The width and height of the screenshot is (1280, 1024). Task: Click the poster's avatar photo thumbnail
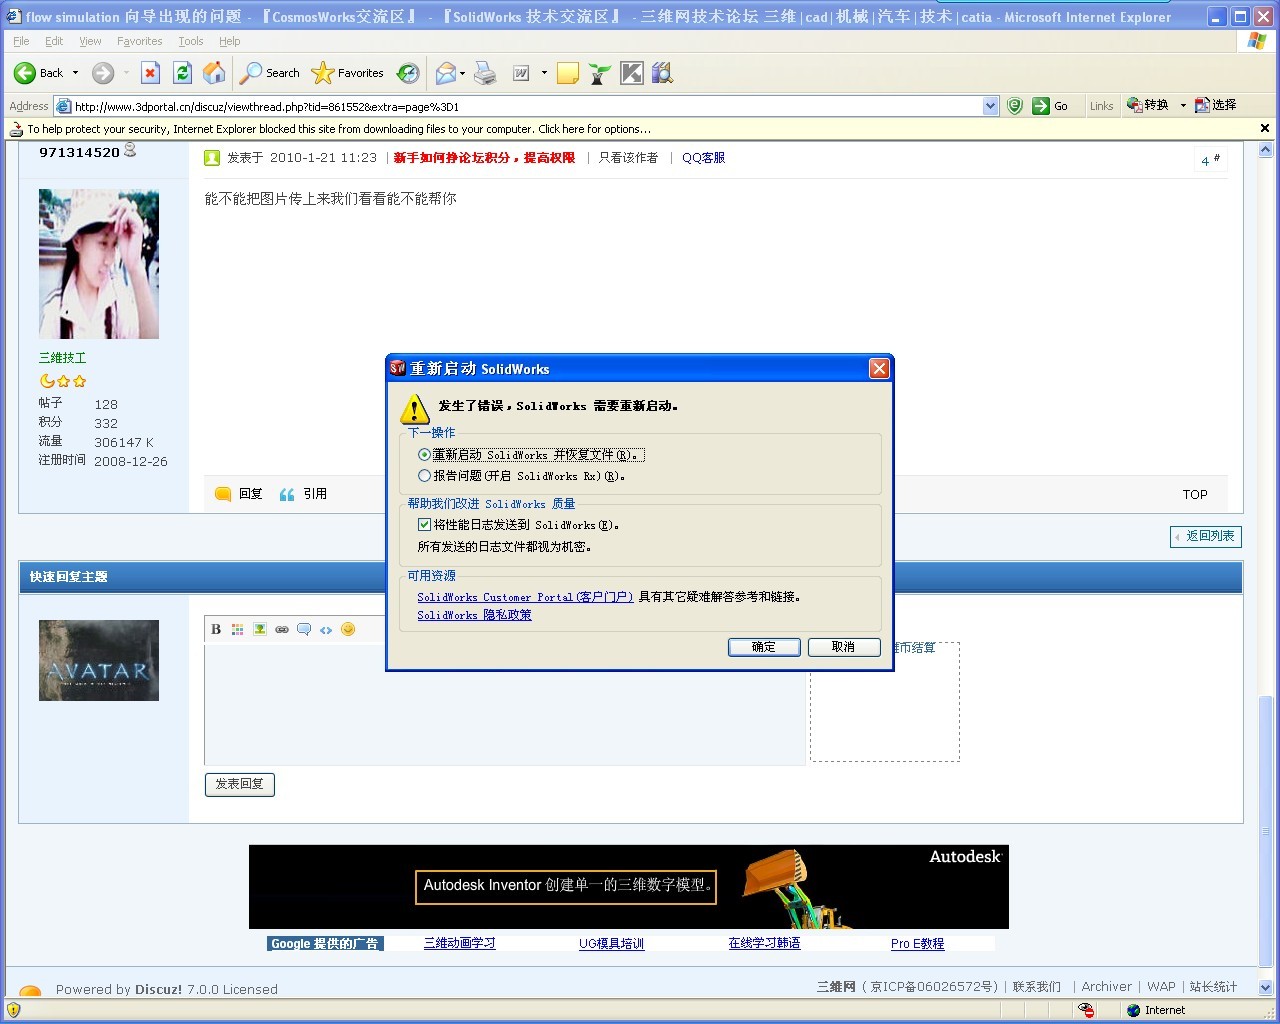pos(99,264)
